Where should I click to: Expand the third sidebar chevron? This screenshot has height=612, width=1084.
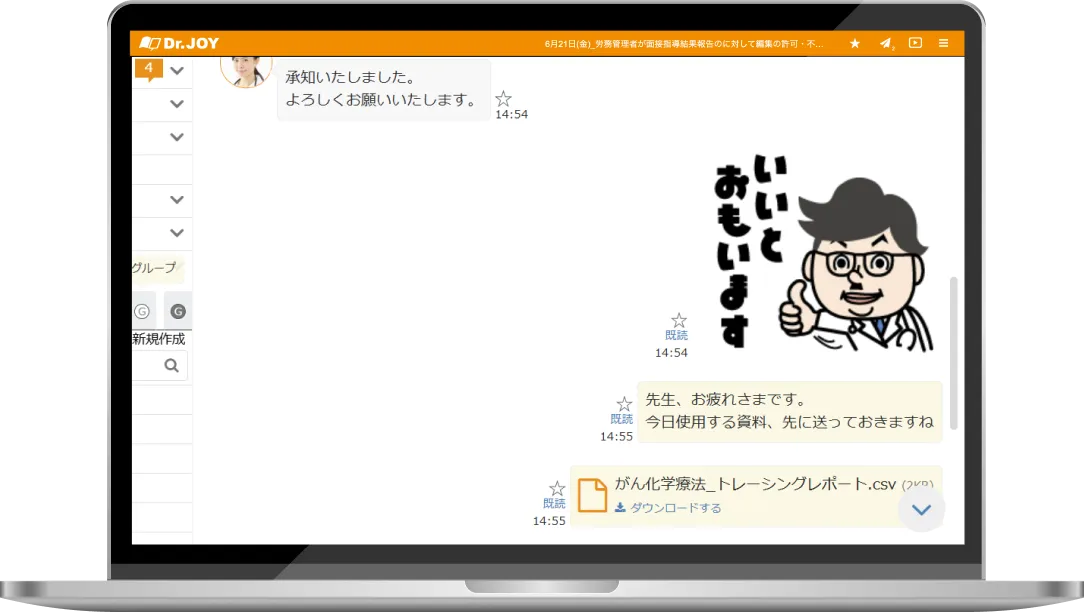click(x=177, y=137)
